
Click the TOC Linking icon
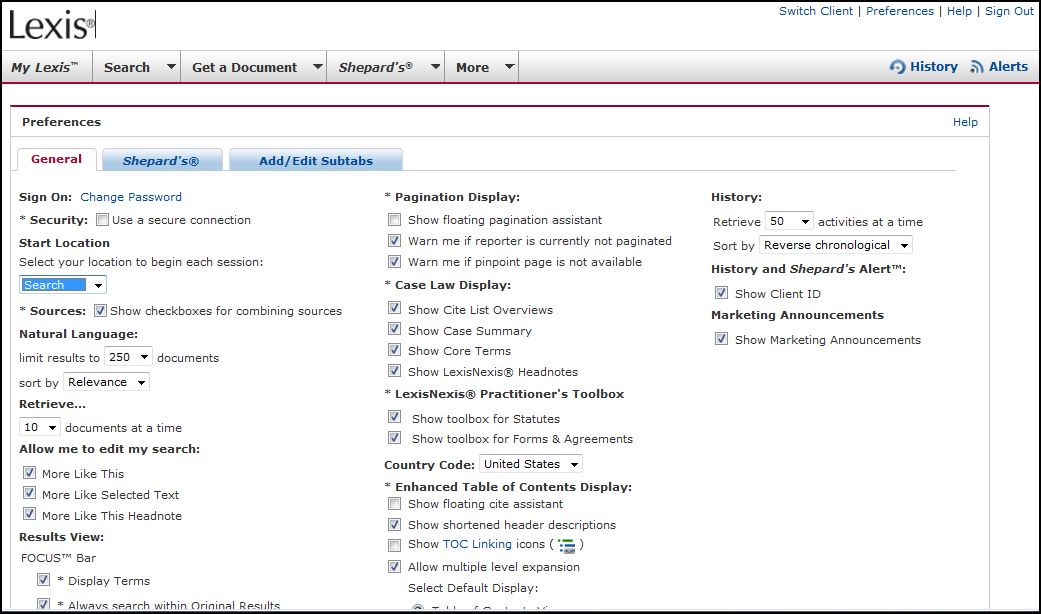coord(567,546)
